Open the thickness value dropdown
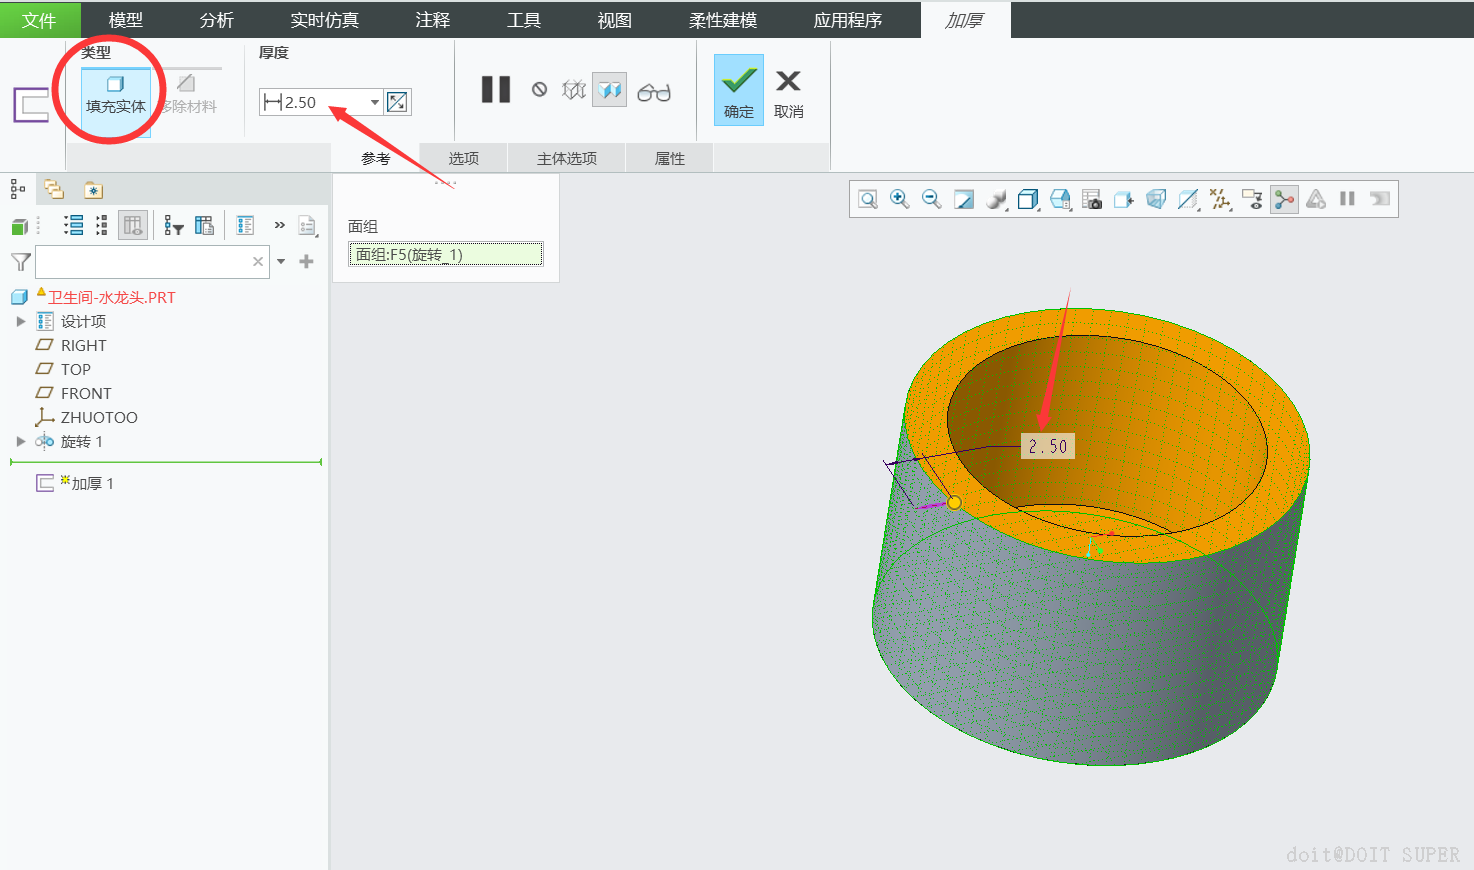This screenshot has height=870, width=1474. click(x=375, y=102)
